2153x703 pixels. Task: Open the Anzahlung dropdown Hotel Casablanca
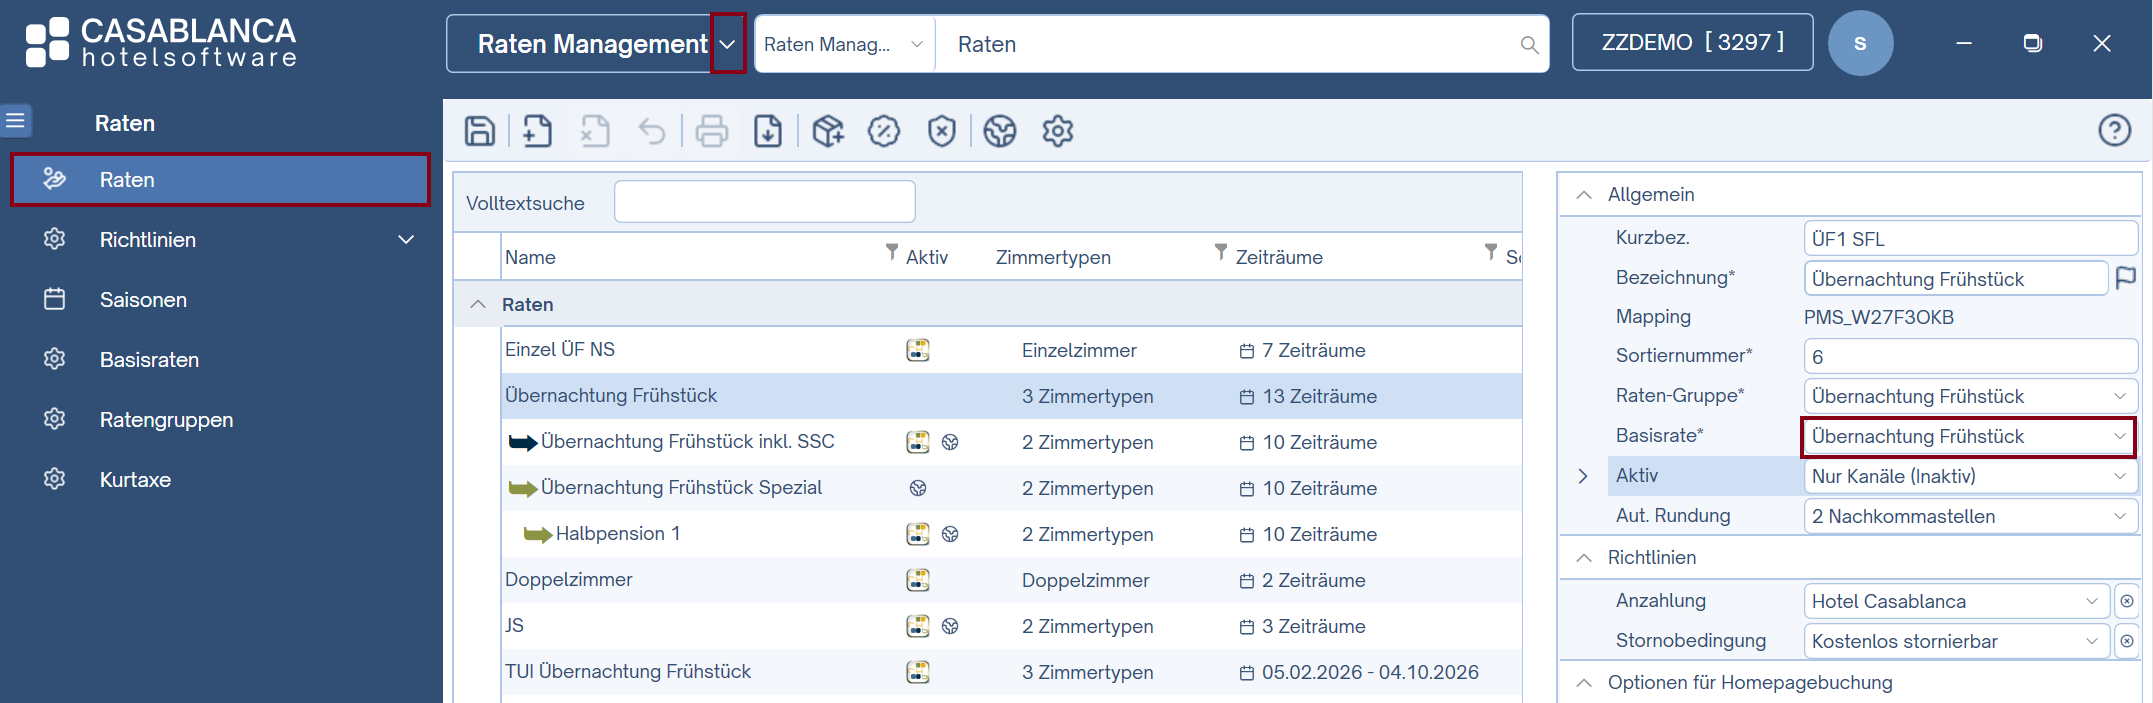(1957, 601)
